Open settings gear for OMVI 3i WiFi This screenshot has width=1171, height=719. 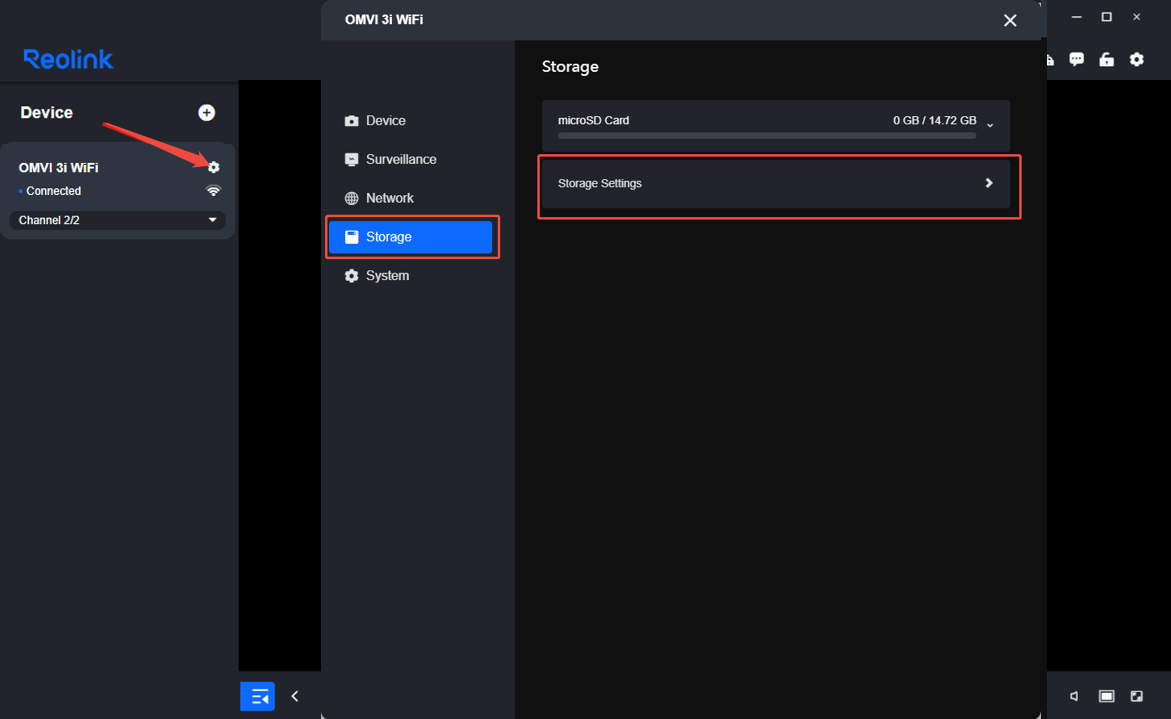click(x=214, y=167)
